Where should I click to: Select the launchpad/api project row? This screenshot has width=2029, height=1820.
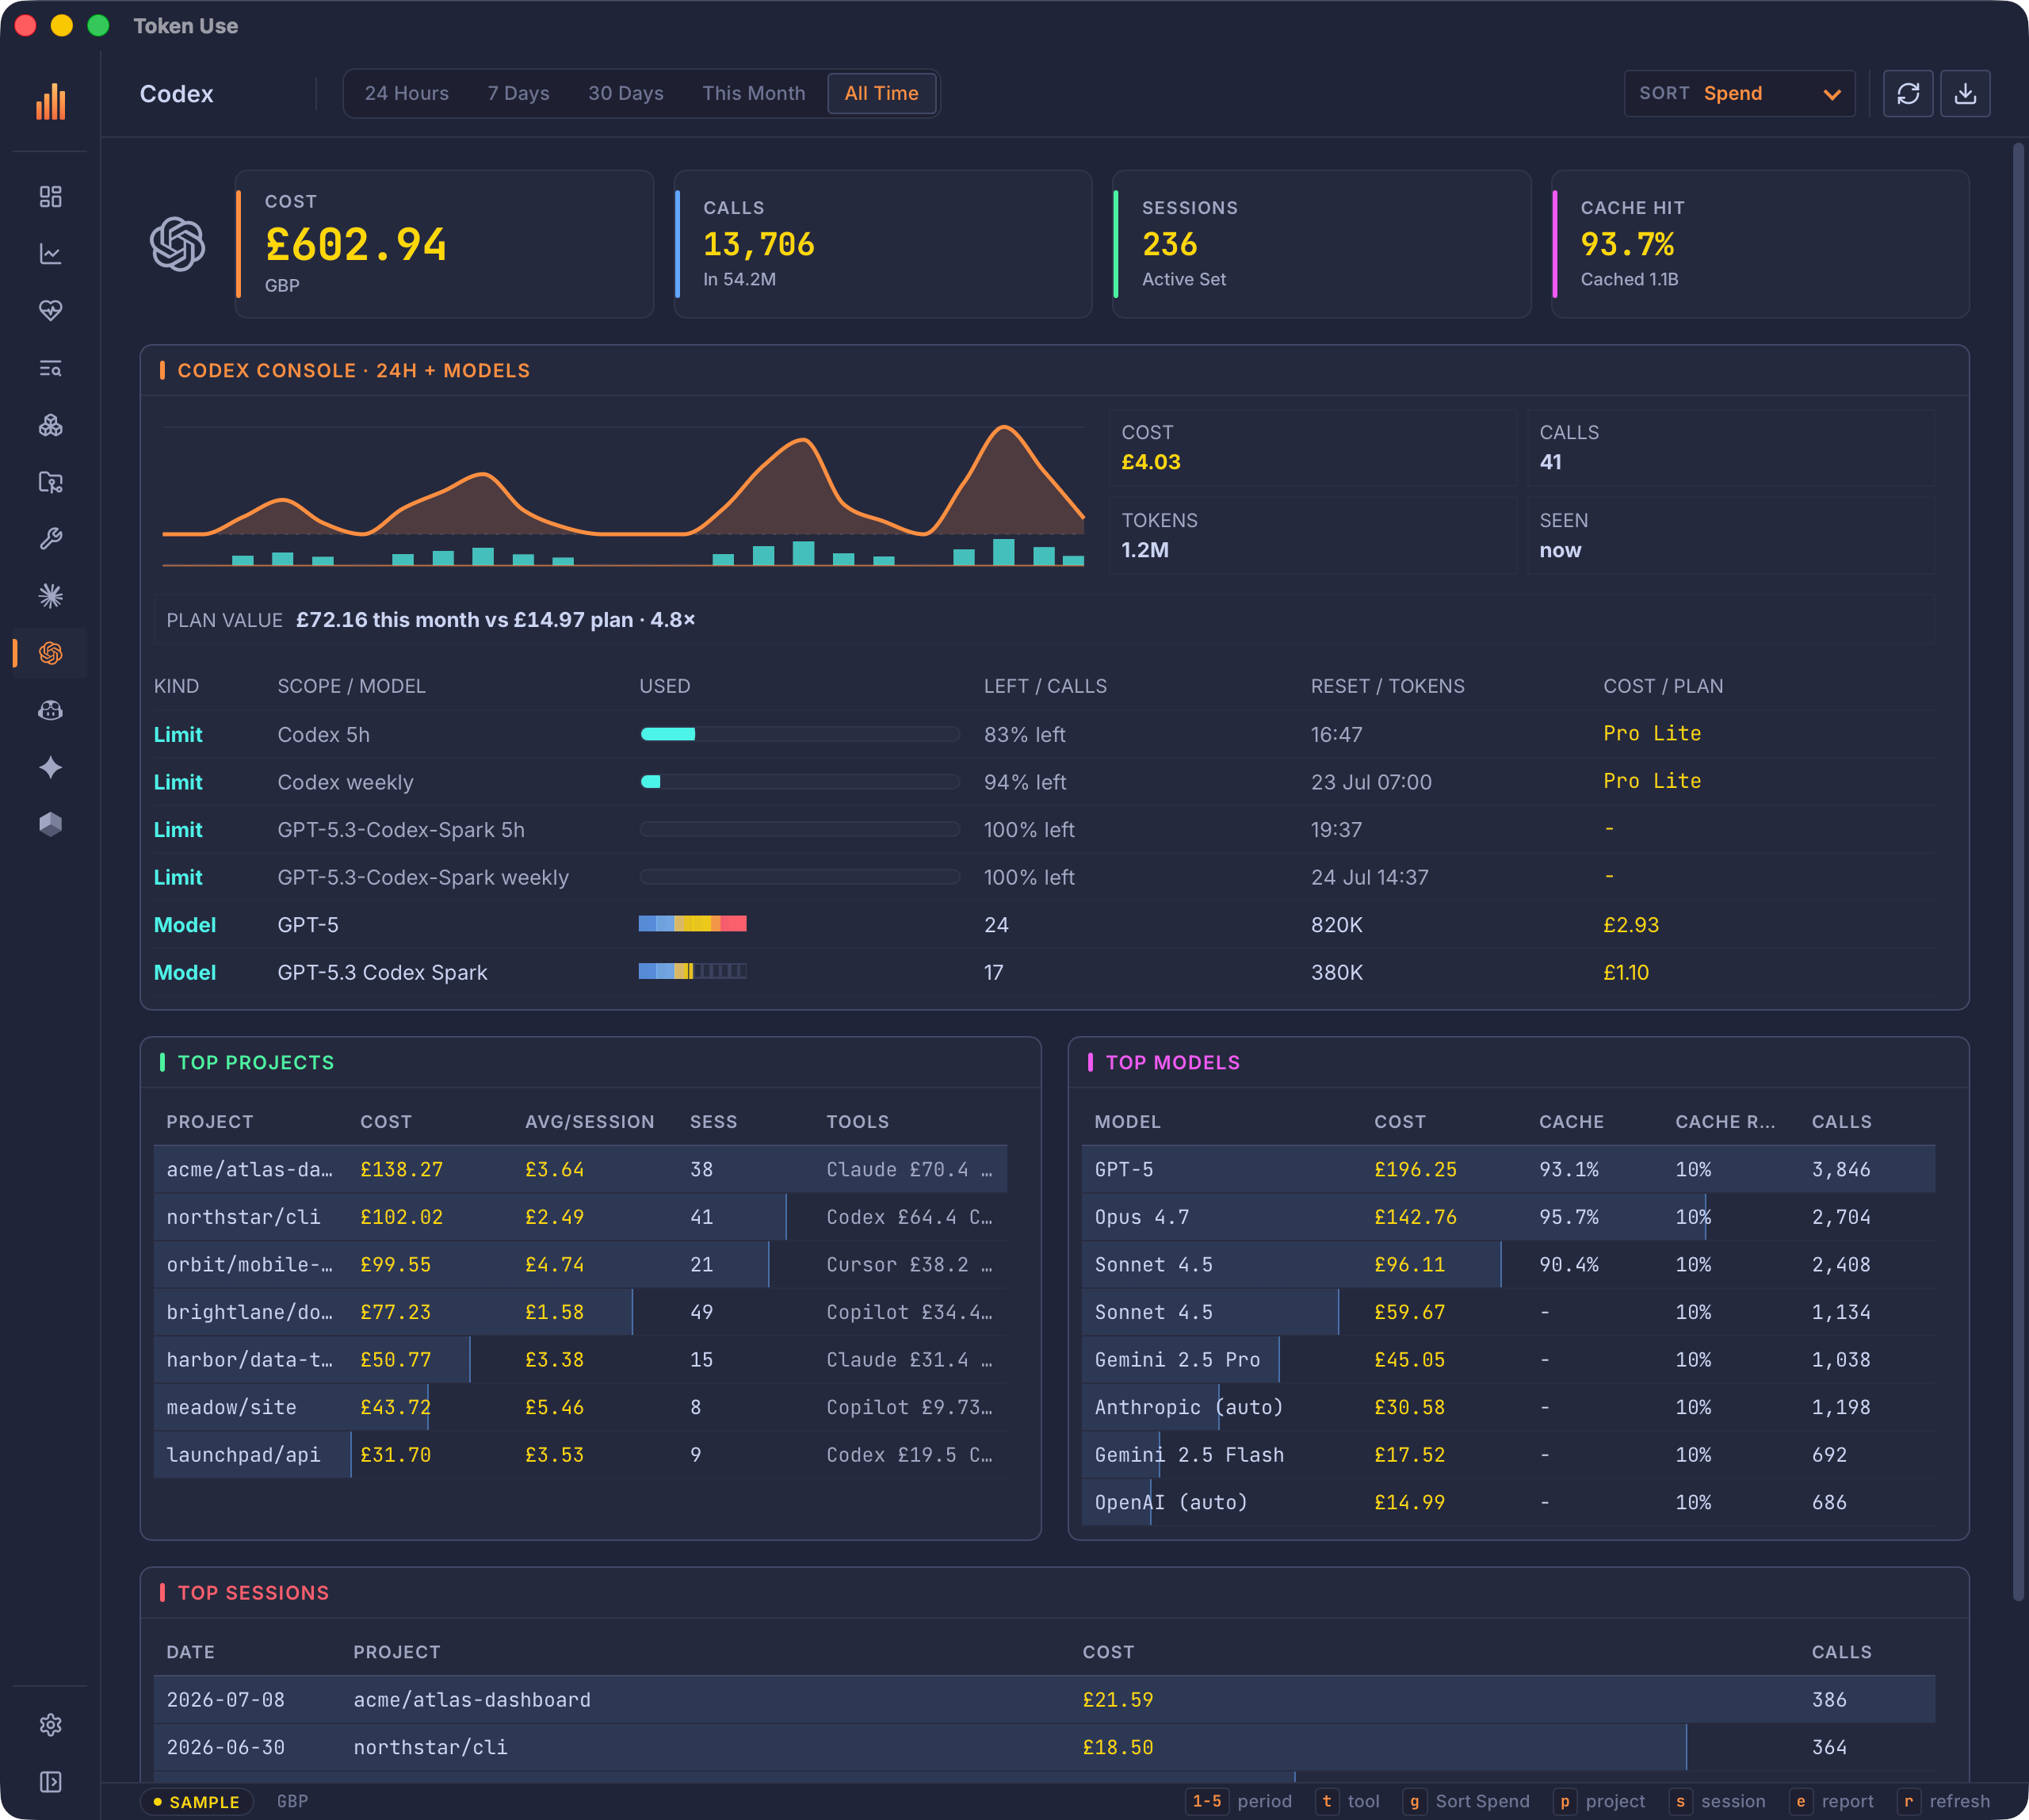[580, 1454]
